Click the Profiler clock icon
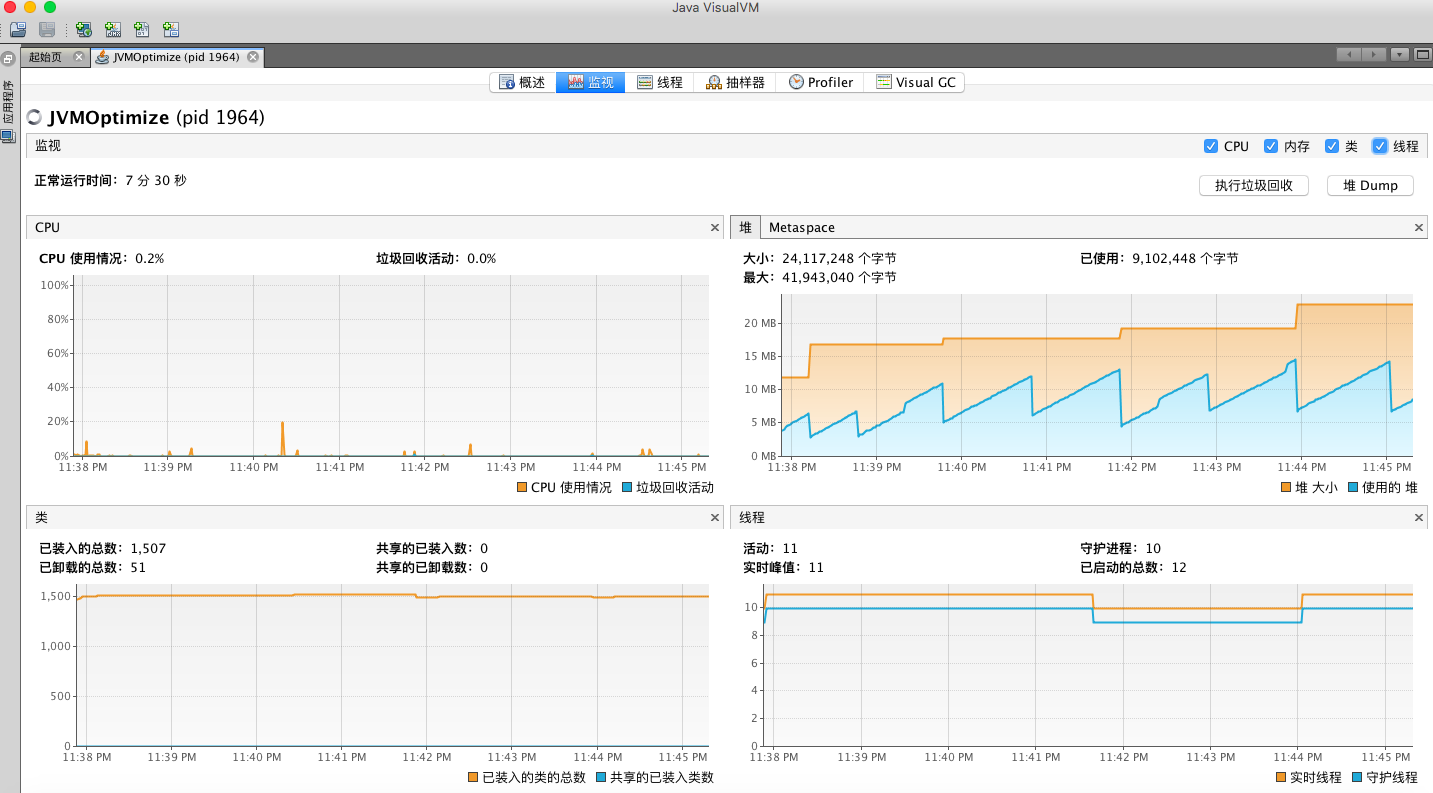1433x793 pixels. 796,83
